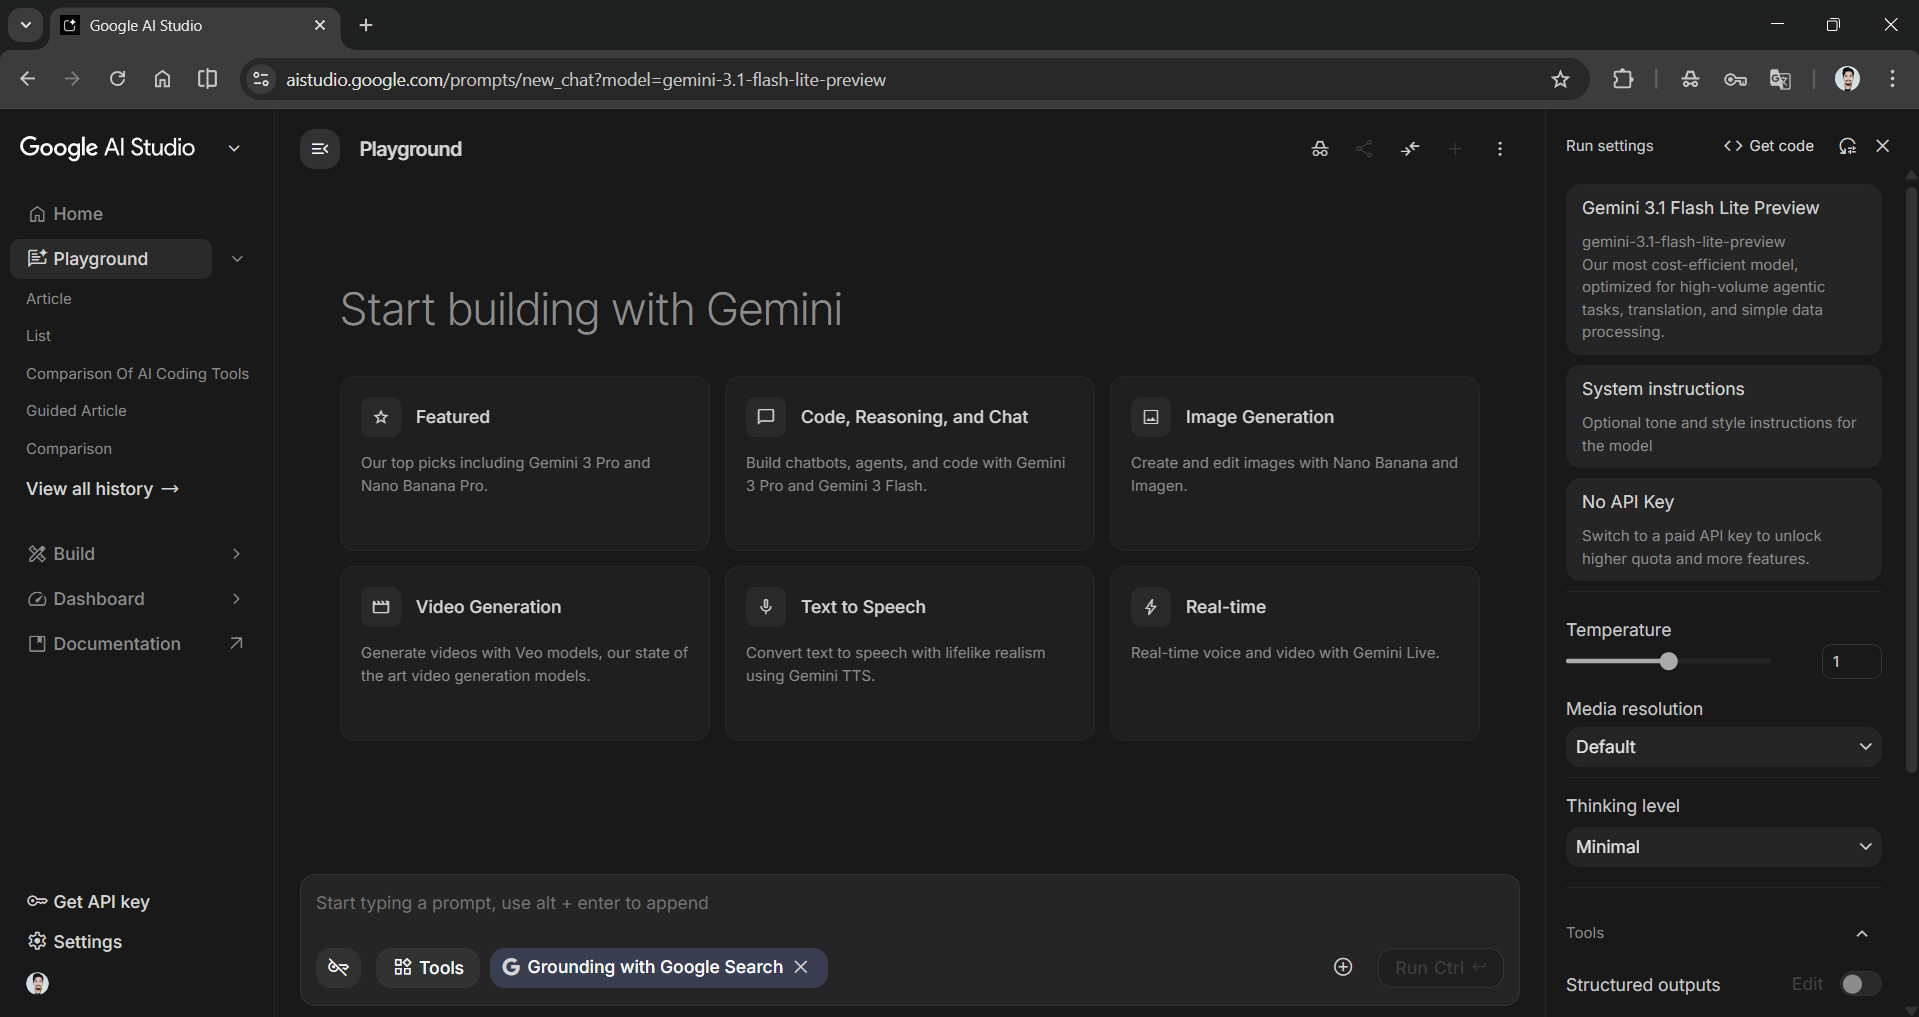This screenshot has height=1017, width=1919.
Task: Open the Guided Article history item
Action: (x=76, y=411)
